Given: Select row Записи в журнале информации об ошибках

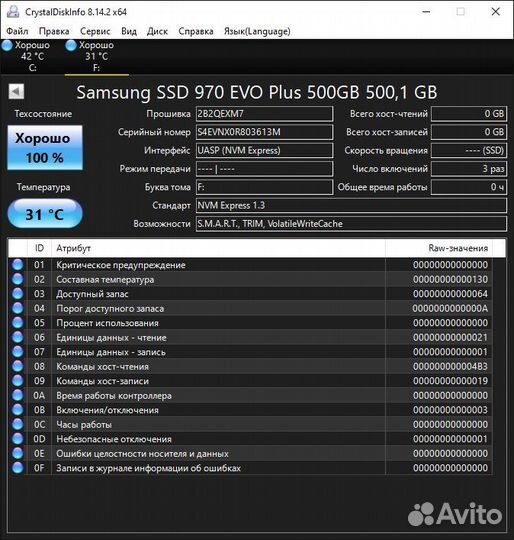Looking at the screenshot, I should coord(250,468).
